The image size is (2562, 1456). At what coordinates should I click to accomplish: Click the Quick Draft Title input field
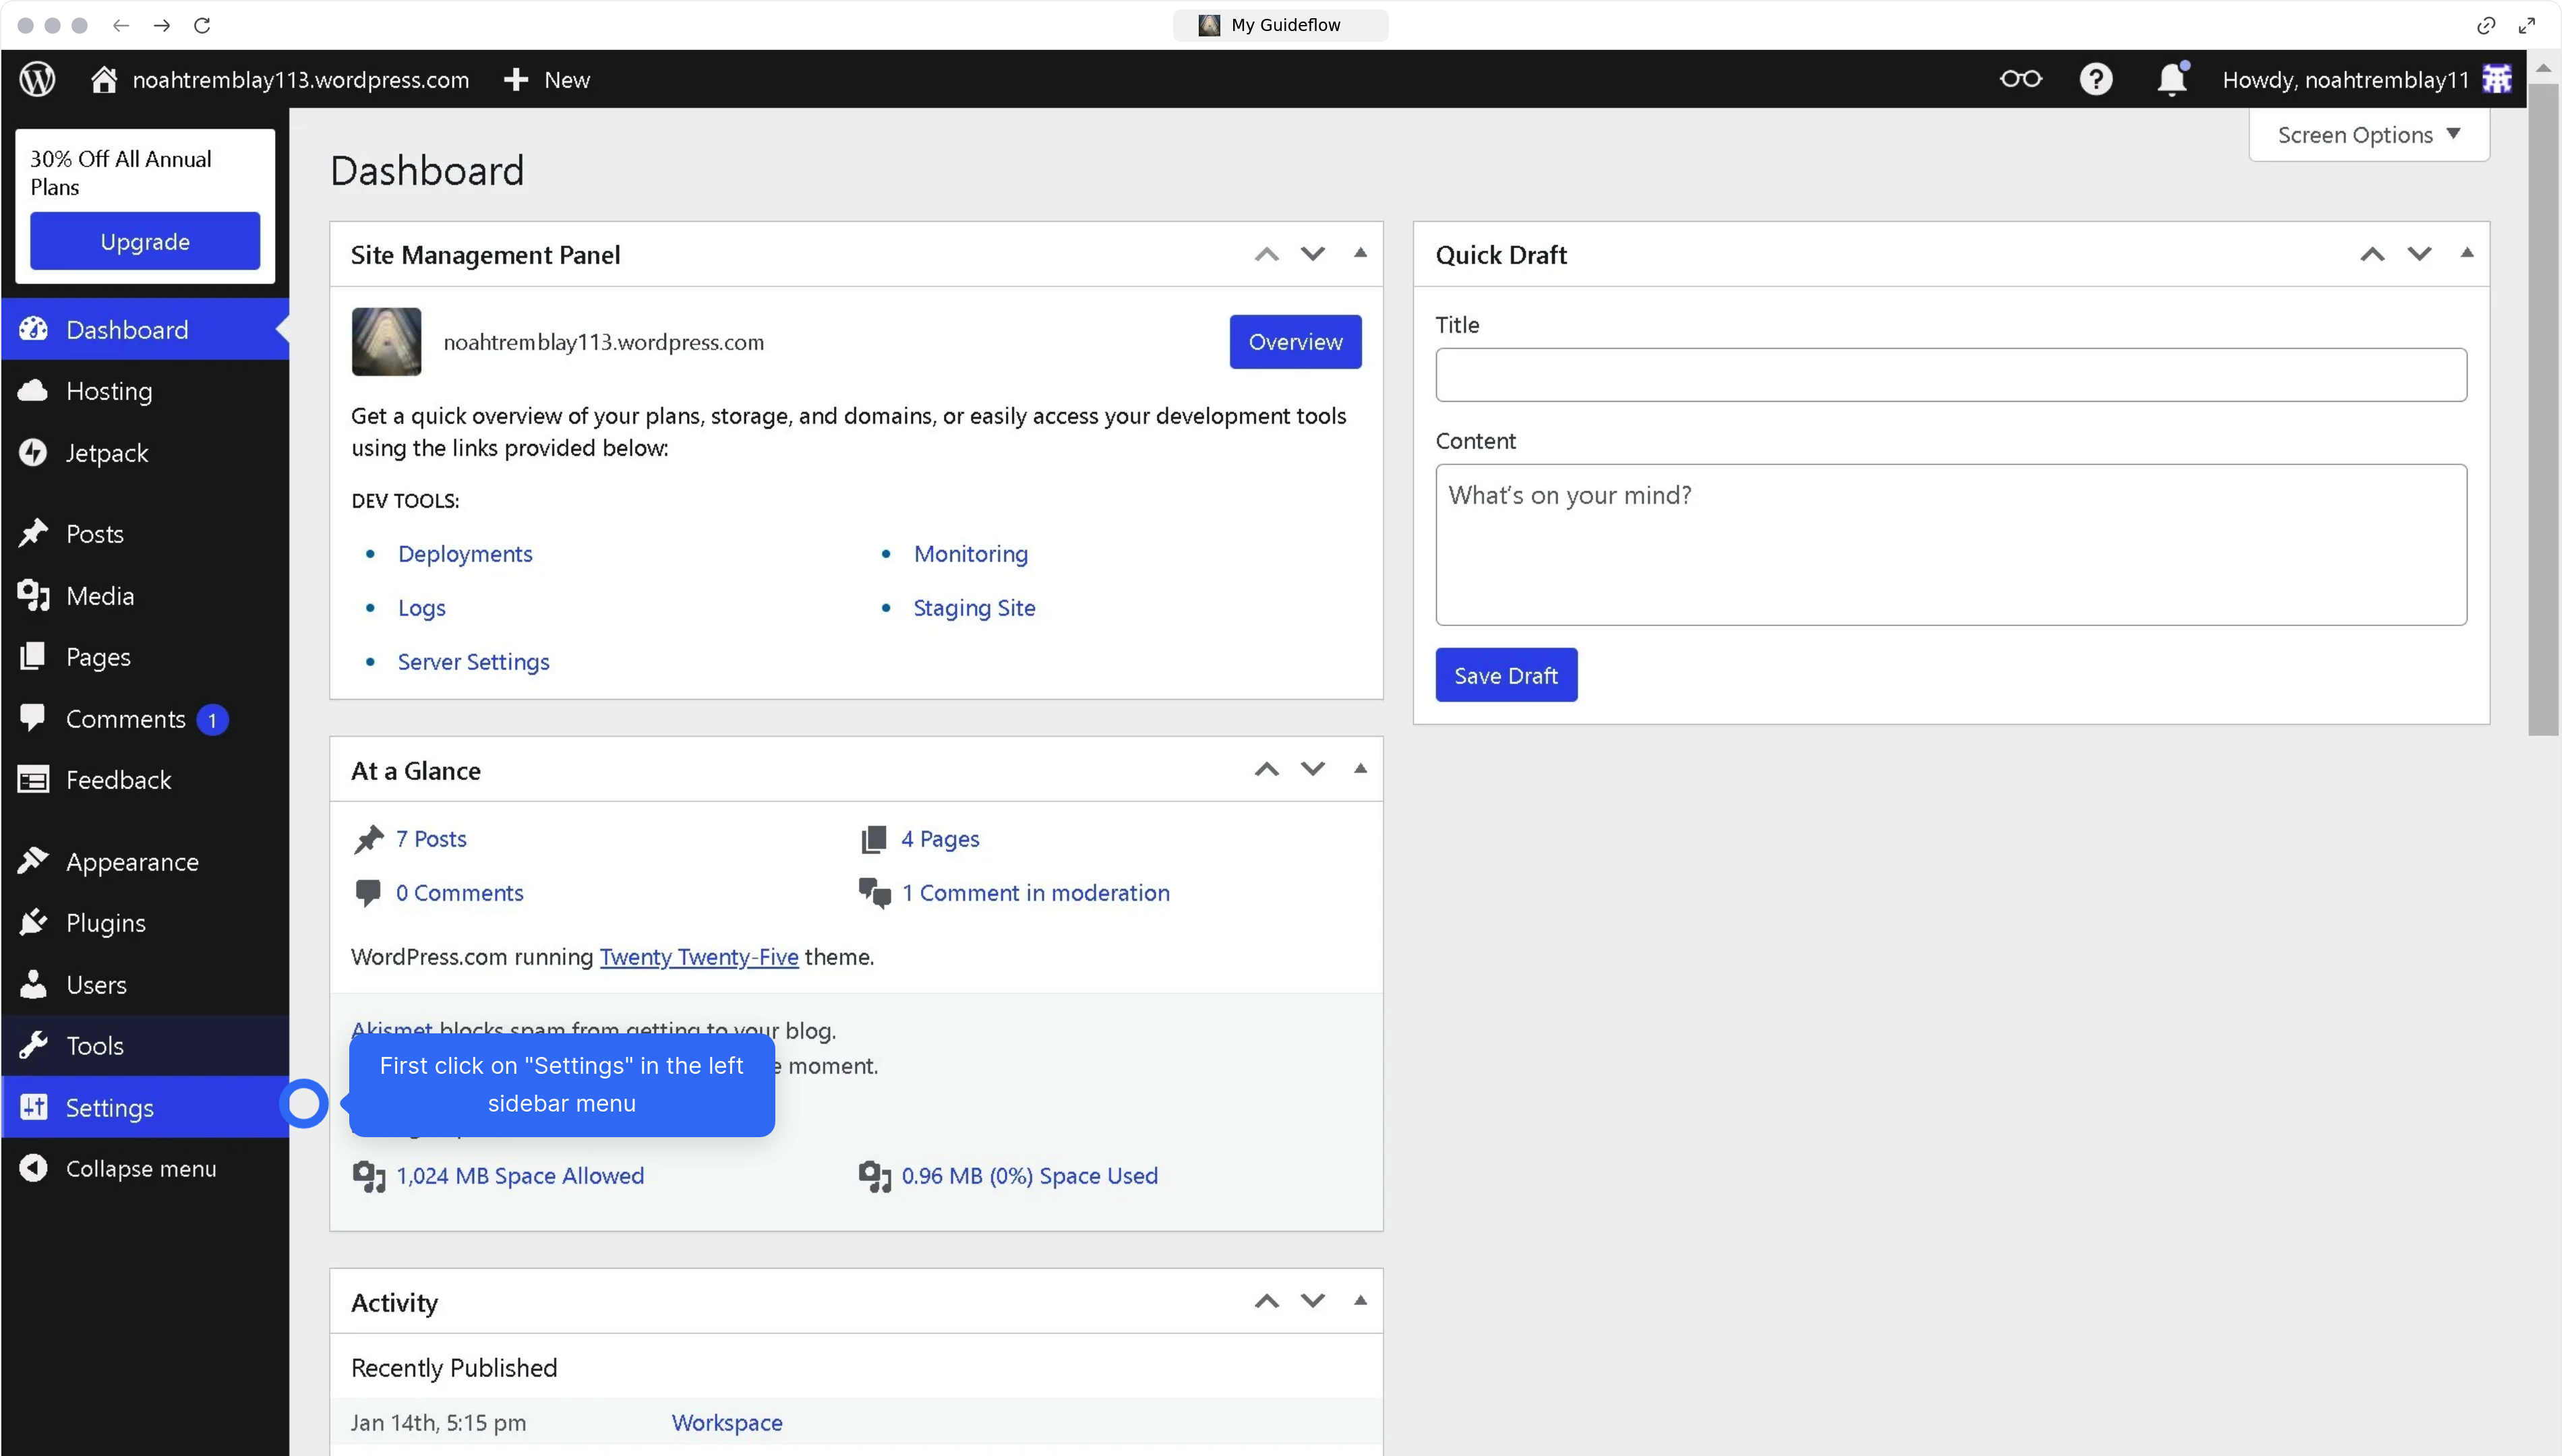(x=1950, y=375)
